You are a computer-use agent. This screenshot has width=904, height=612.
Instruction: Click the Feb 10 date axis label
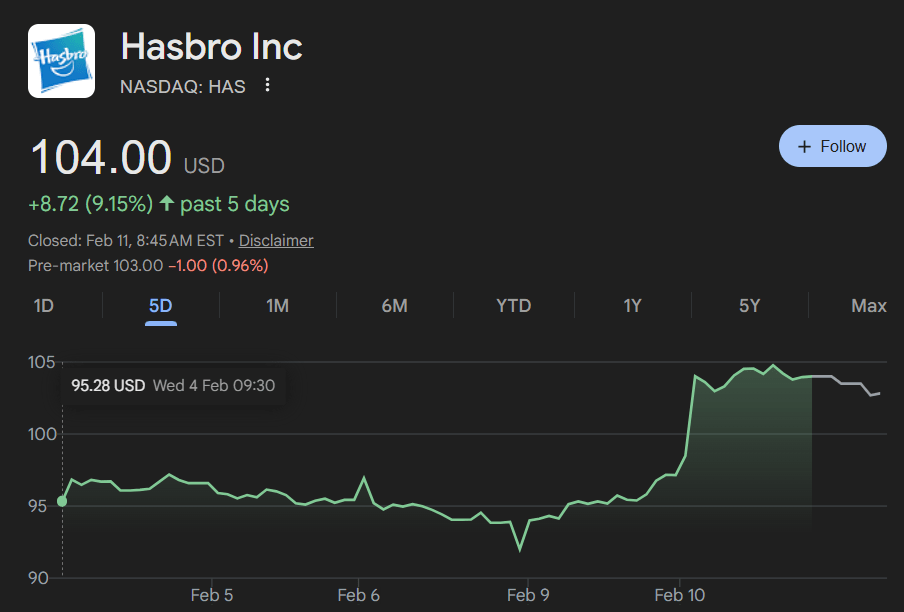click(680, 595)
